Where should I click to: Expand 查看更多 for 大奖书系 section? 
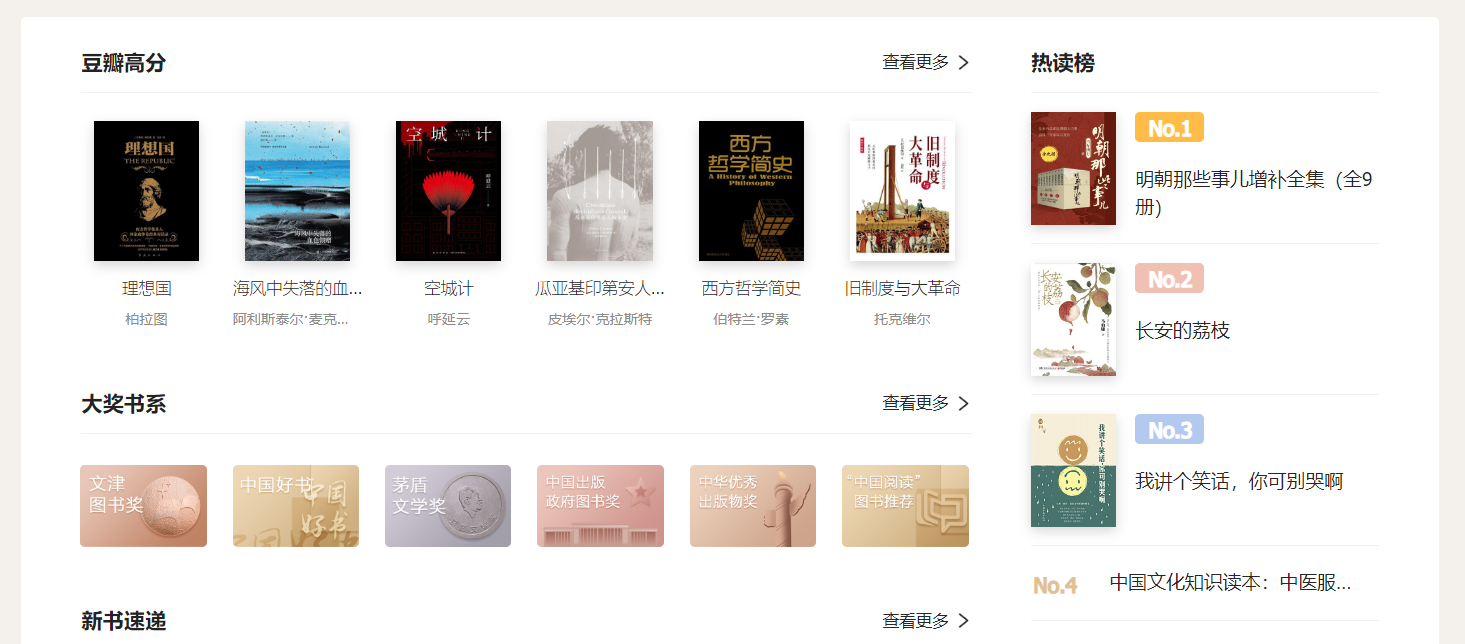click(x=926, y=403)
